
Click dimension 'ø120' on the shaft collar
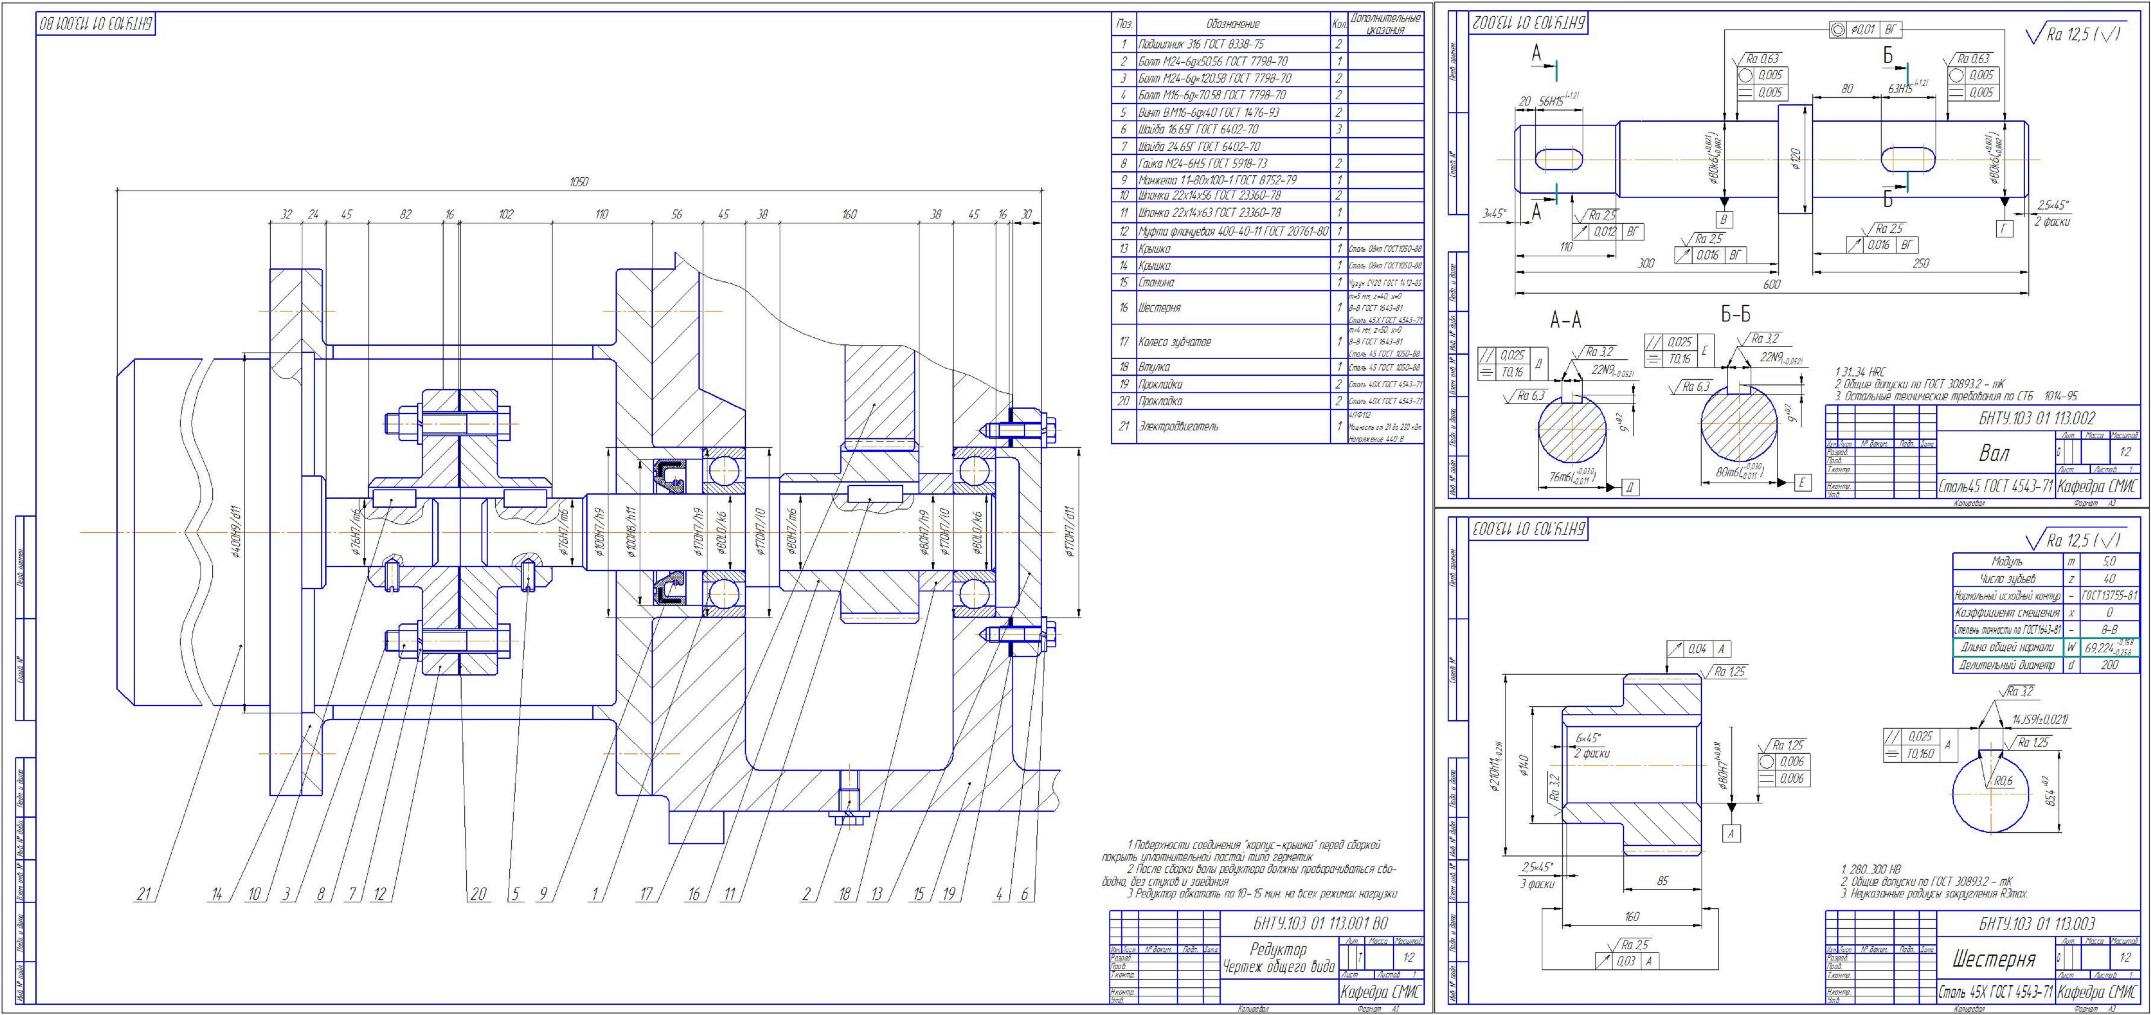pos(1796,158)
